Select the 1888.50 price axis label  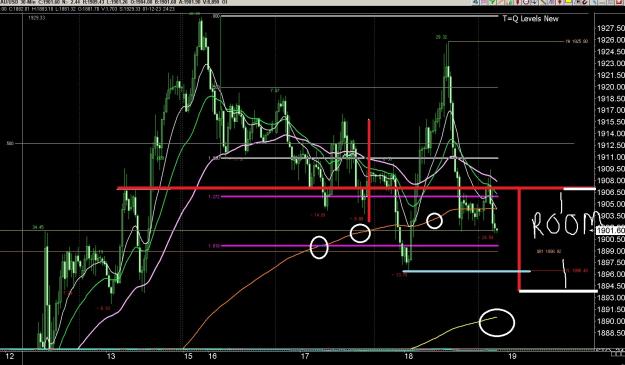611,333
